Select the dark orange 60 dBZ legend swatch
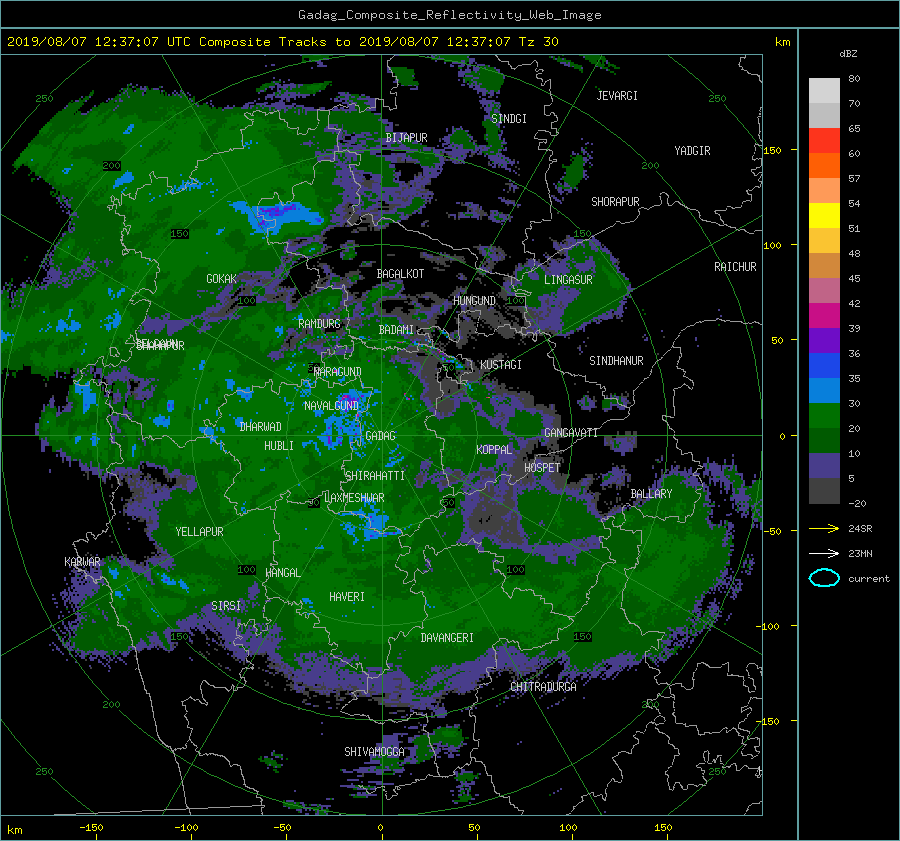Screen dimensions: 900x841 [824, 166]
